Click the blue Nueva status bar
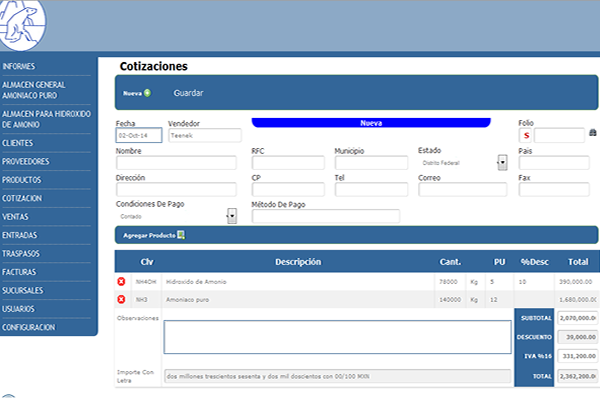Screen dimensions: 600x400 click(371, 123)
